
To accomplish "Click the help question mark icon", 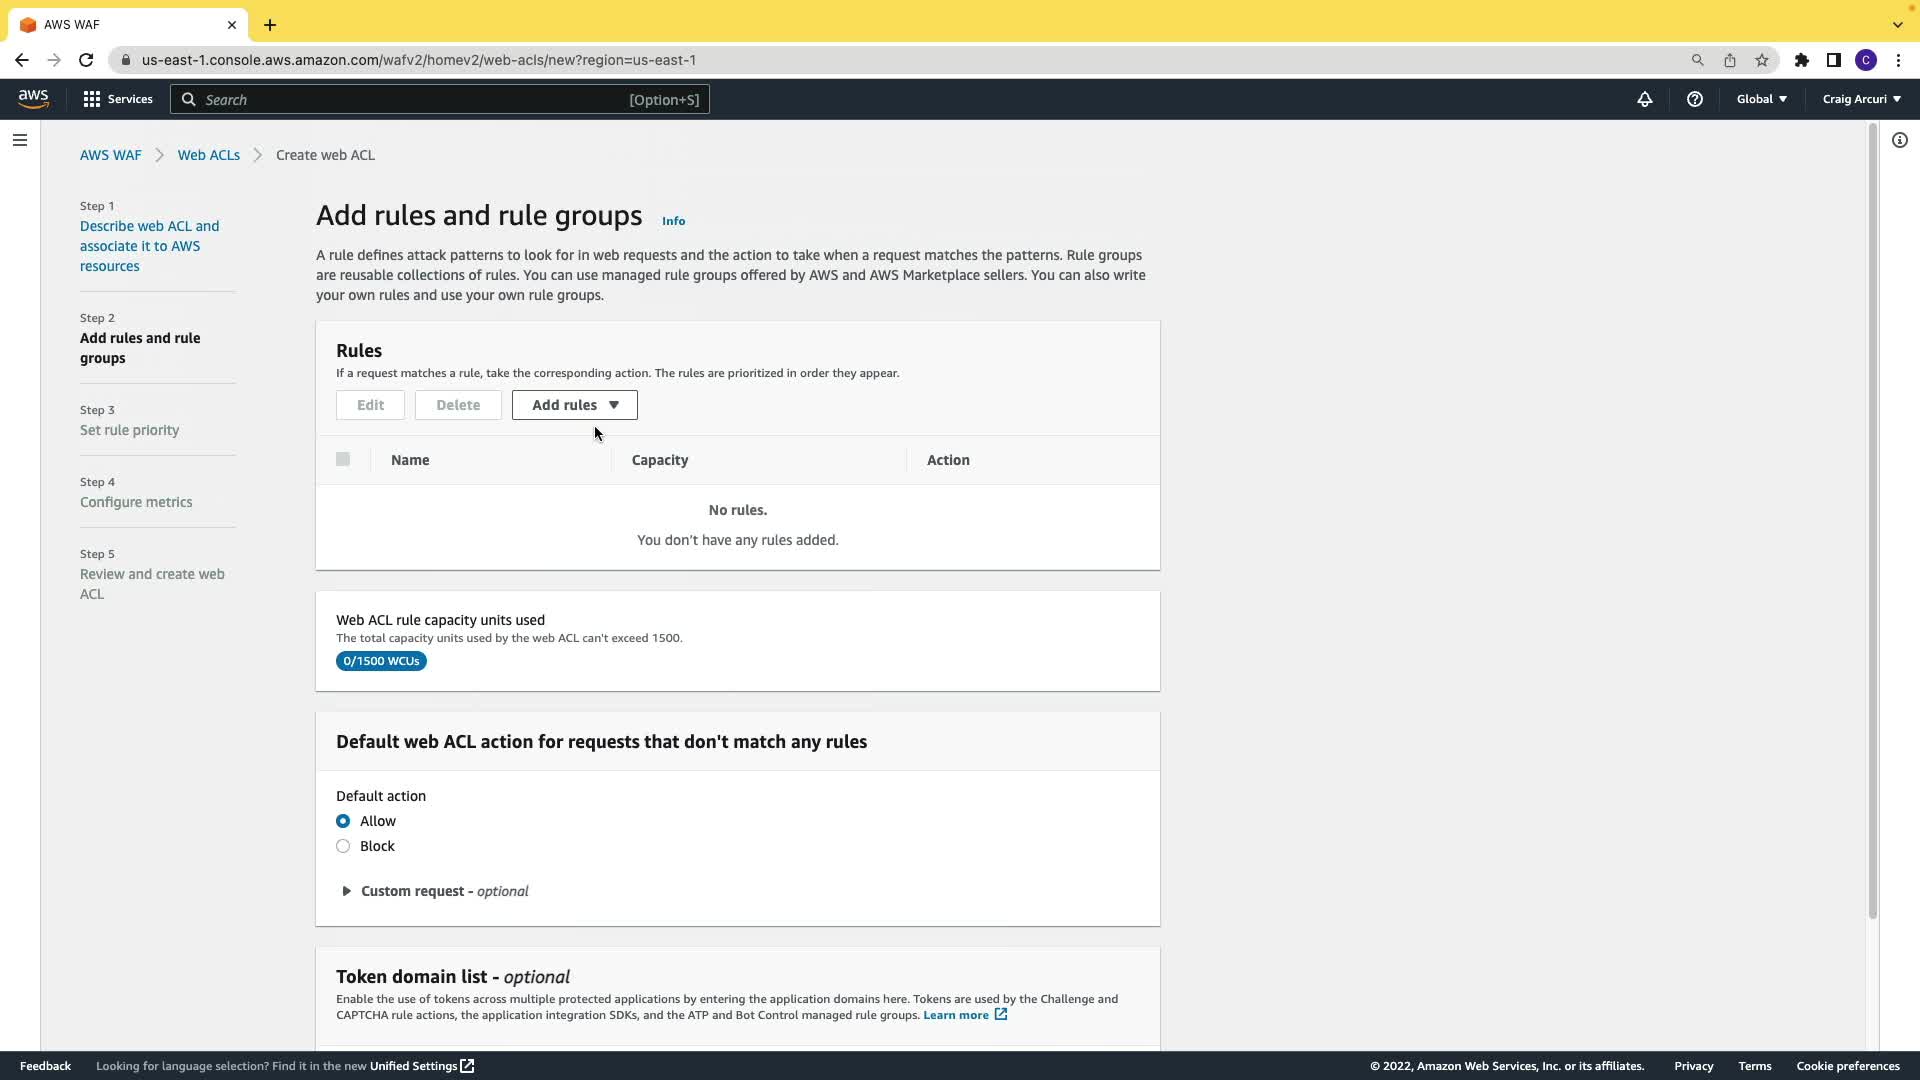I will pos(1694,99).
